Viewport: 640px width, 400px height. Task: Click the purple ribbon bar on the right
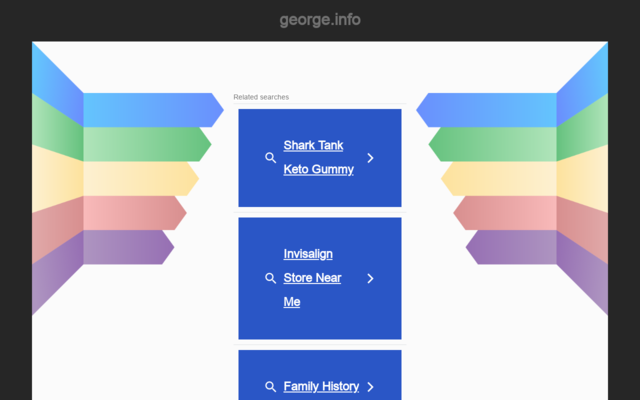[514, 246]
